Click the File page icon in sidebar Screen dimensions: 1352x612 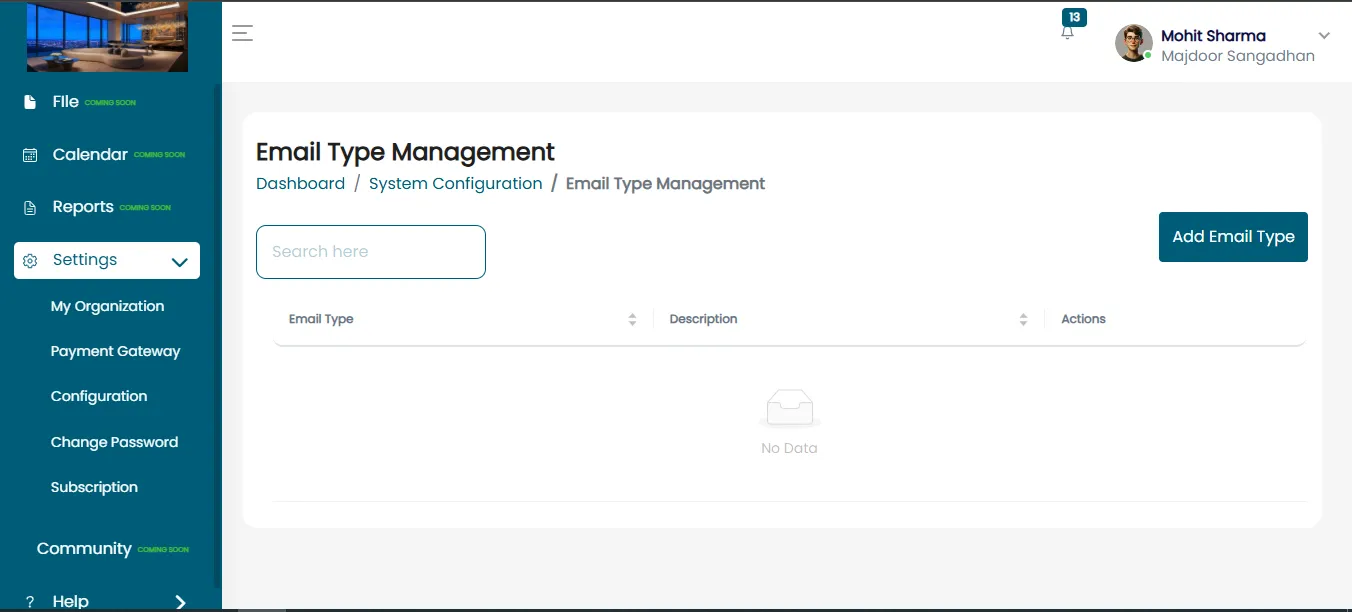pos(30,102)
